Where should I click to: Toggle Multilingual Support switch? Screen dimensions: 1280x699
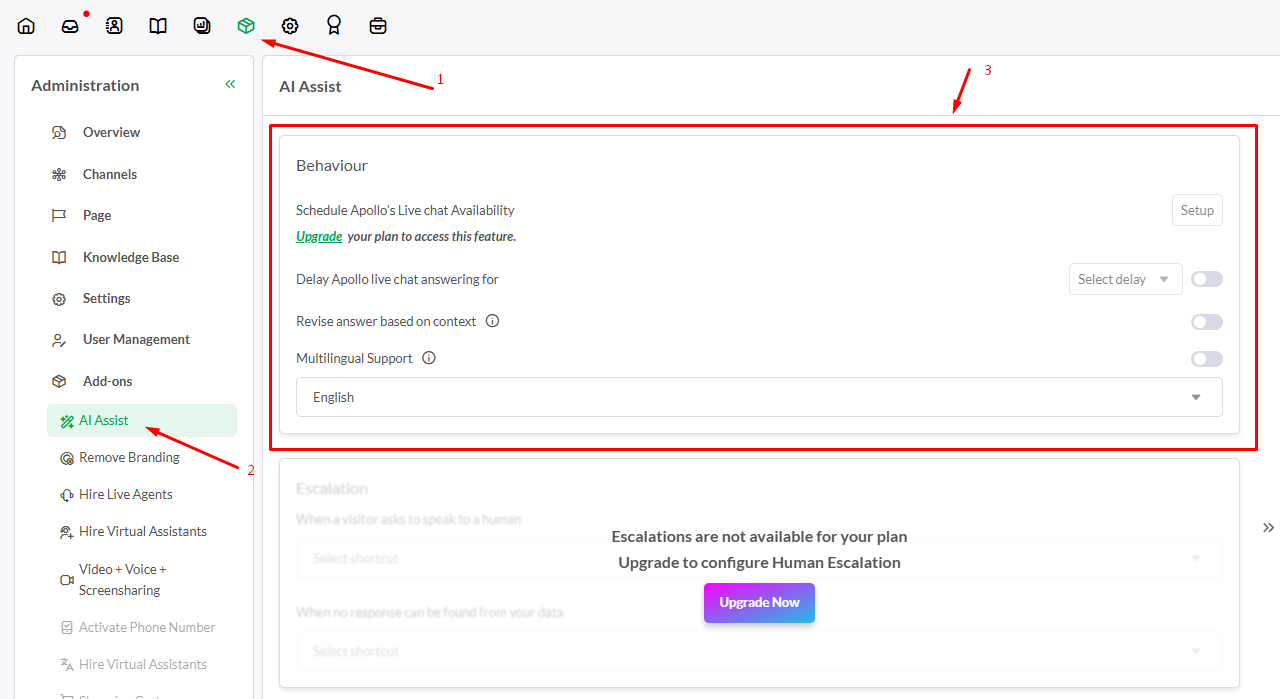tap(1207, 359)
